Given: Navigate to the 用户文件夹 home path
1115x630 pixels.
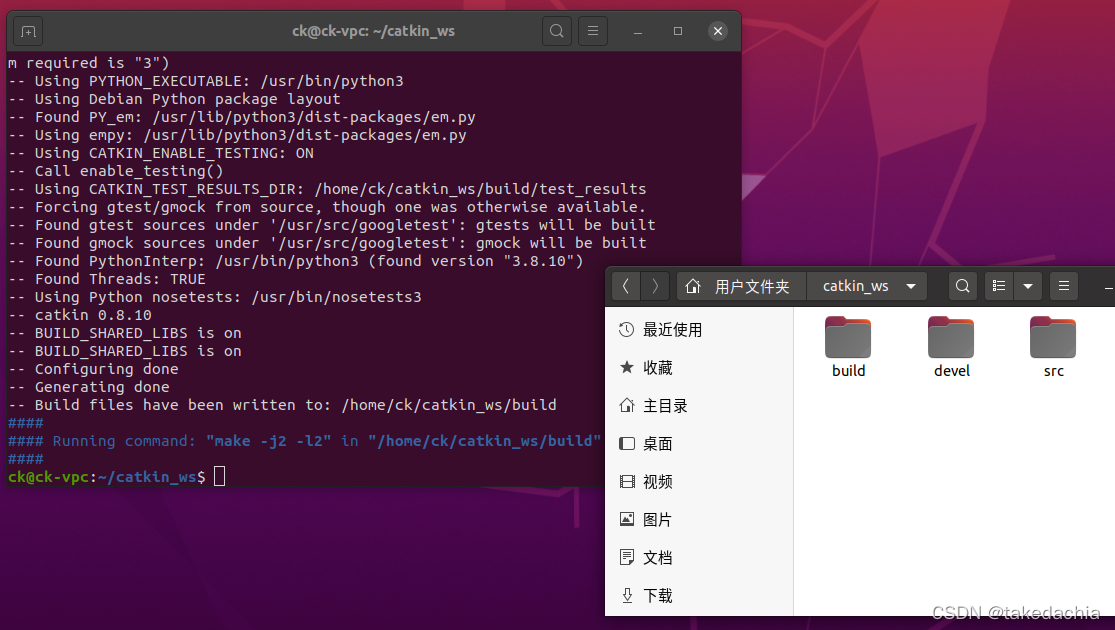Looking at the screenshot, I should pos(741,286).
